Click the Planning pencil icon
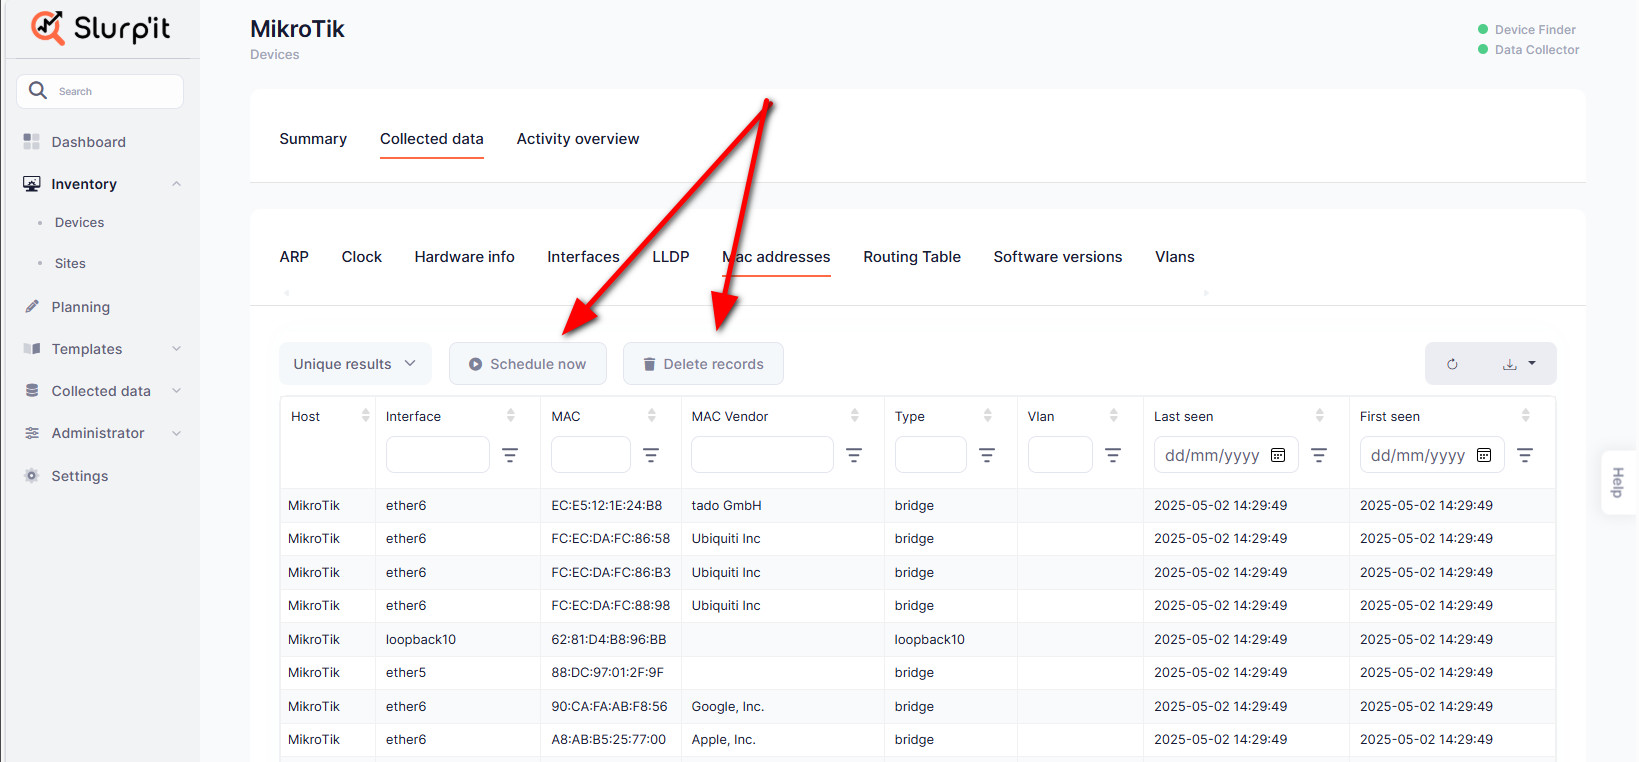Viewport: 1639px width, 762px height. pos(31,307)
